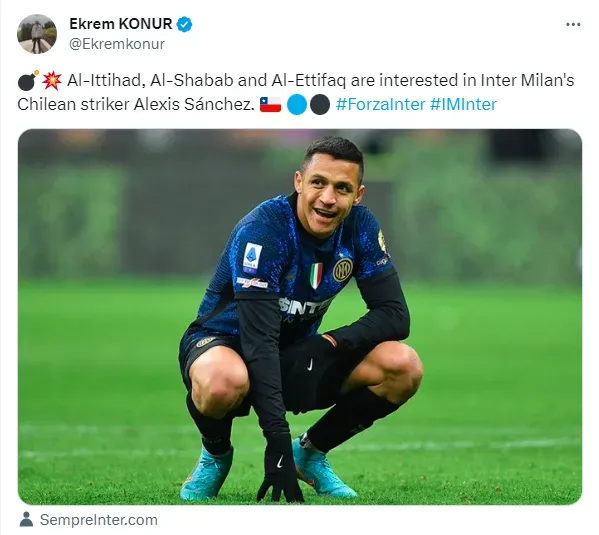
Task: Click the collision explosion emoji
Action: click(x=52, y=81)
